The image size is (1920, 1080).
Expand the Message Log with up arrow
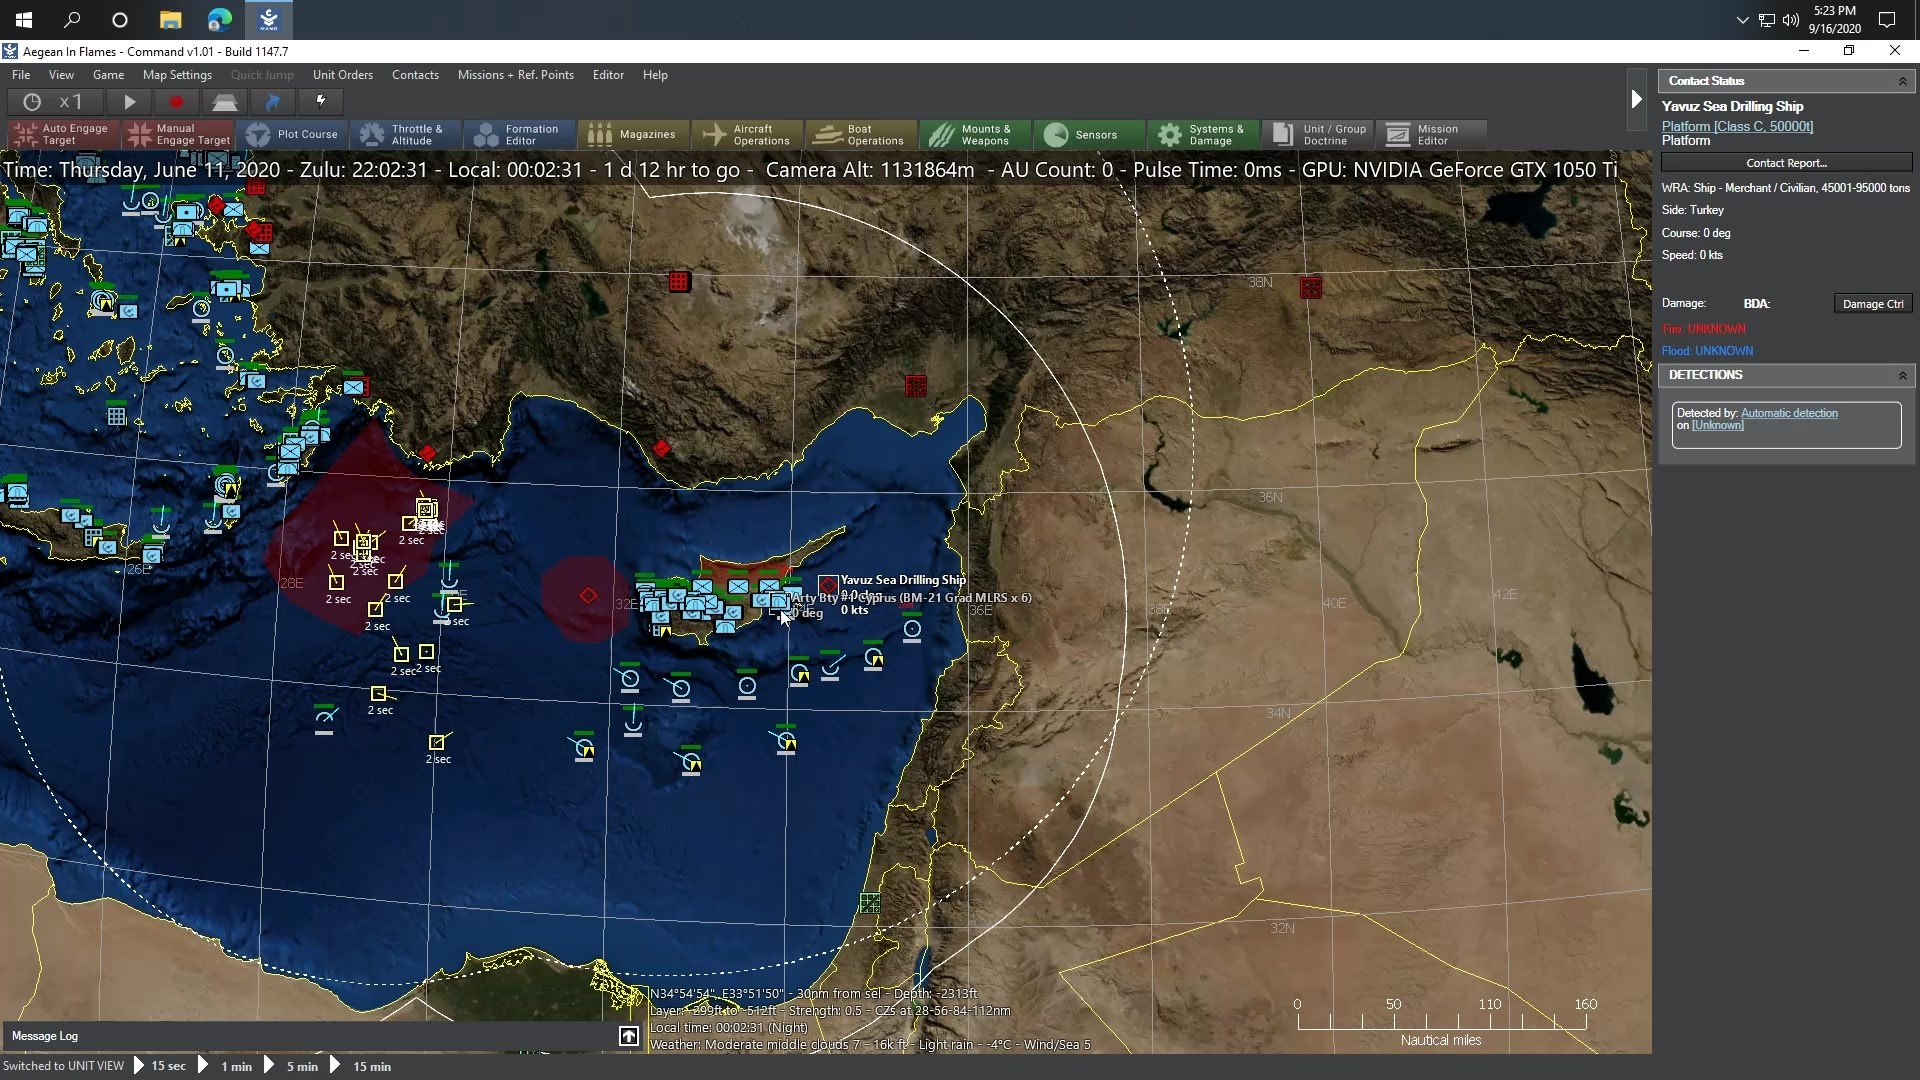pyautogui.click(x=629, y=1036)
